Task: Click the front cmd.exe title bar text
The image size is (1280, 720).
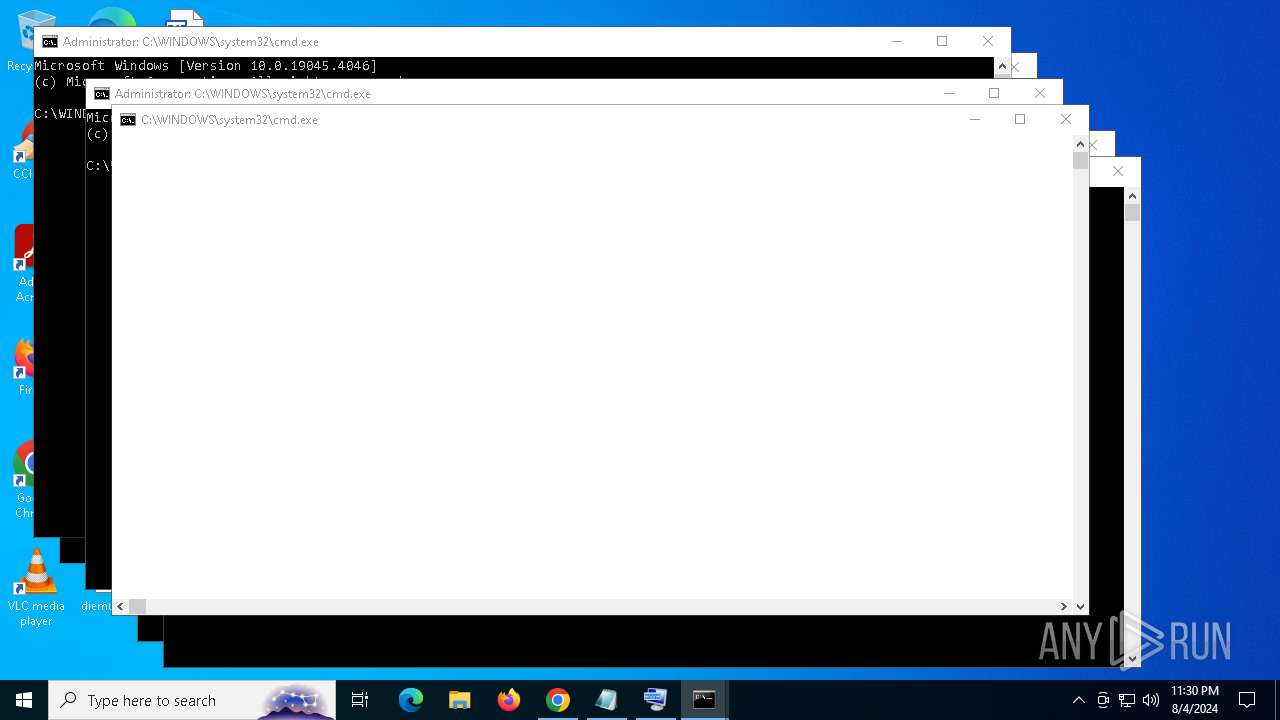Action: [229, 120]
